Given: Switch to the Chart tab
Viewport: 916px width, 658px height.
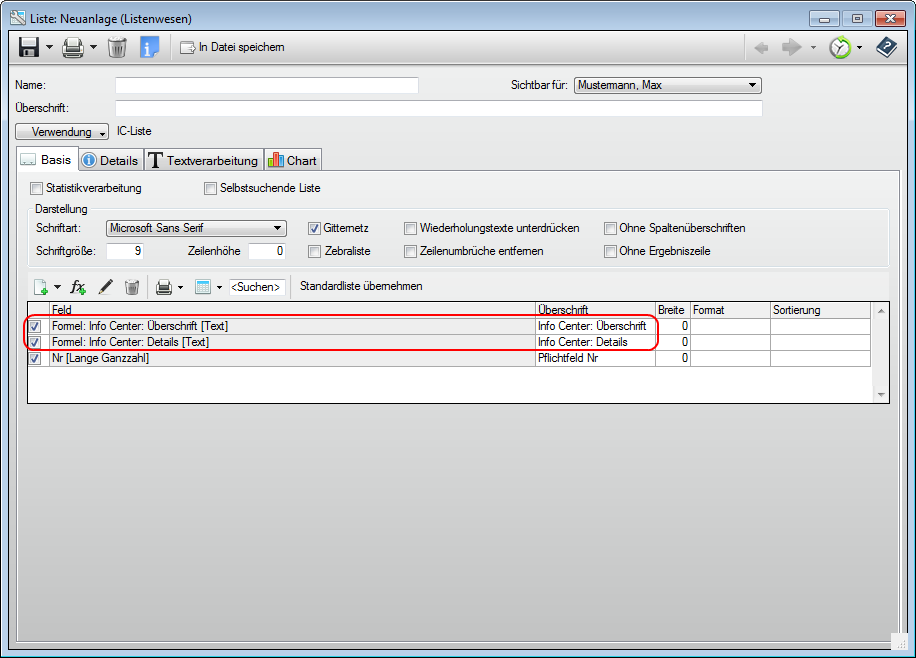Looking at the screenshot, I should [292, 160].
